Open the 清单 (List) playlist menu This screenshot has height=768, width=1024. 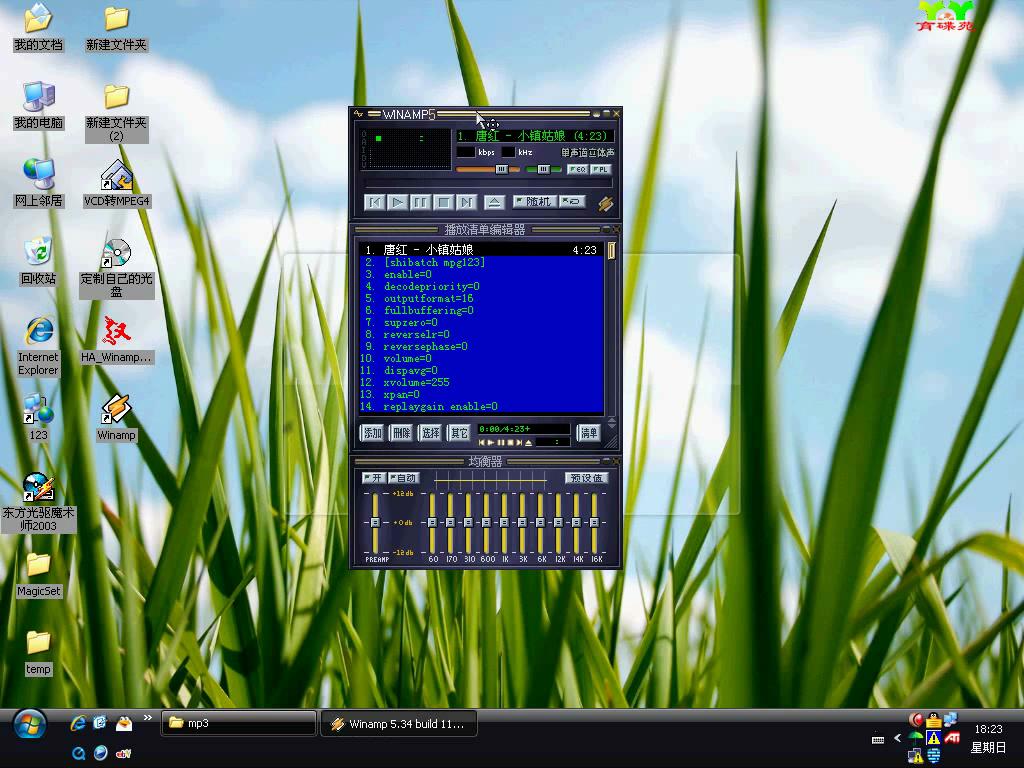pyautogui.click(x=588, y=432)
